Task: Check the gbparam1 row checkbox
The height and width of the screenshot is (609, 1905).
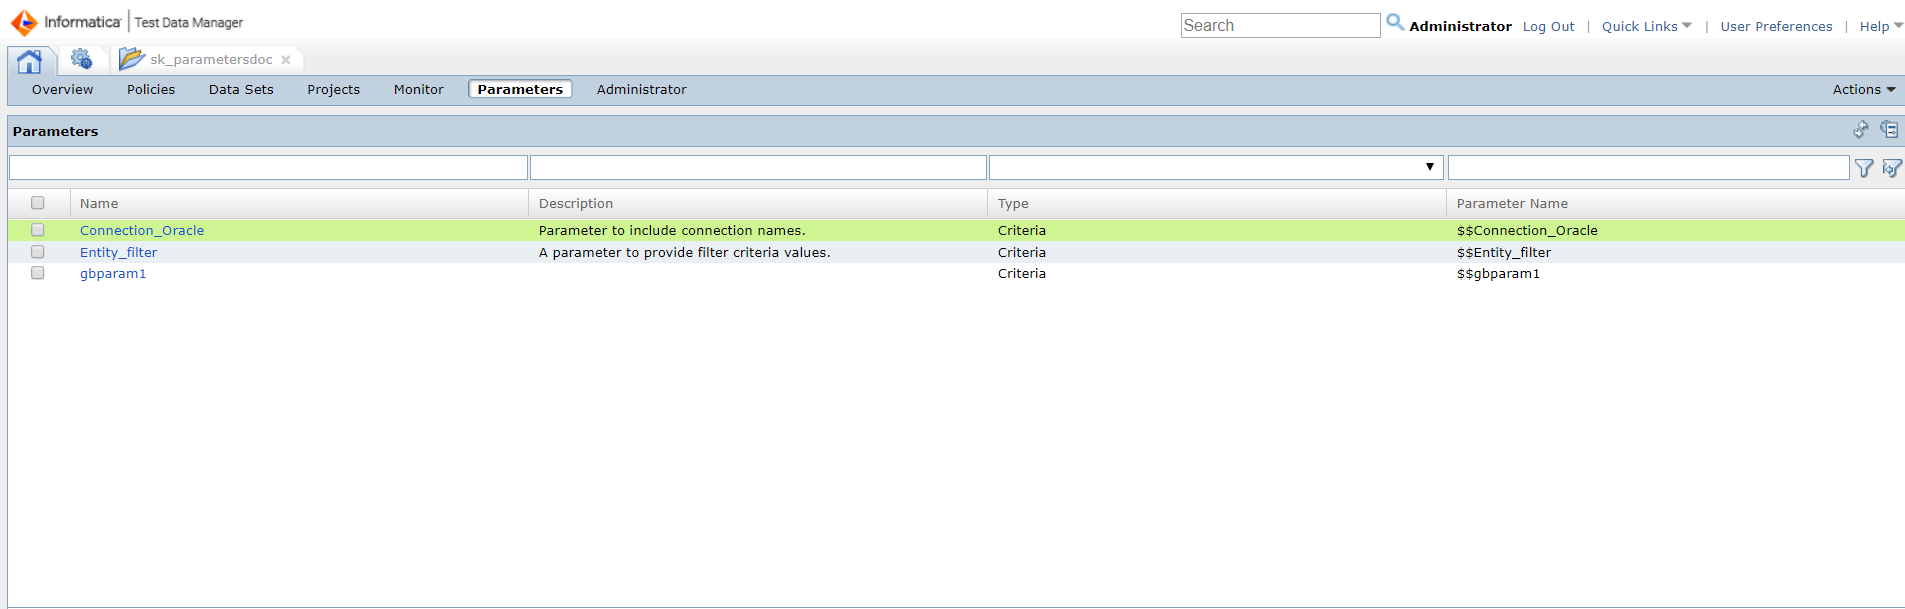Action: [38, 273]
